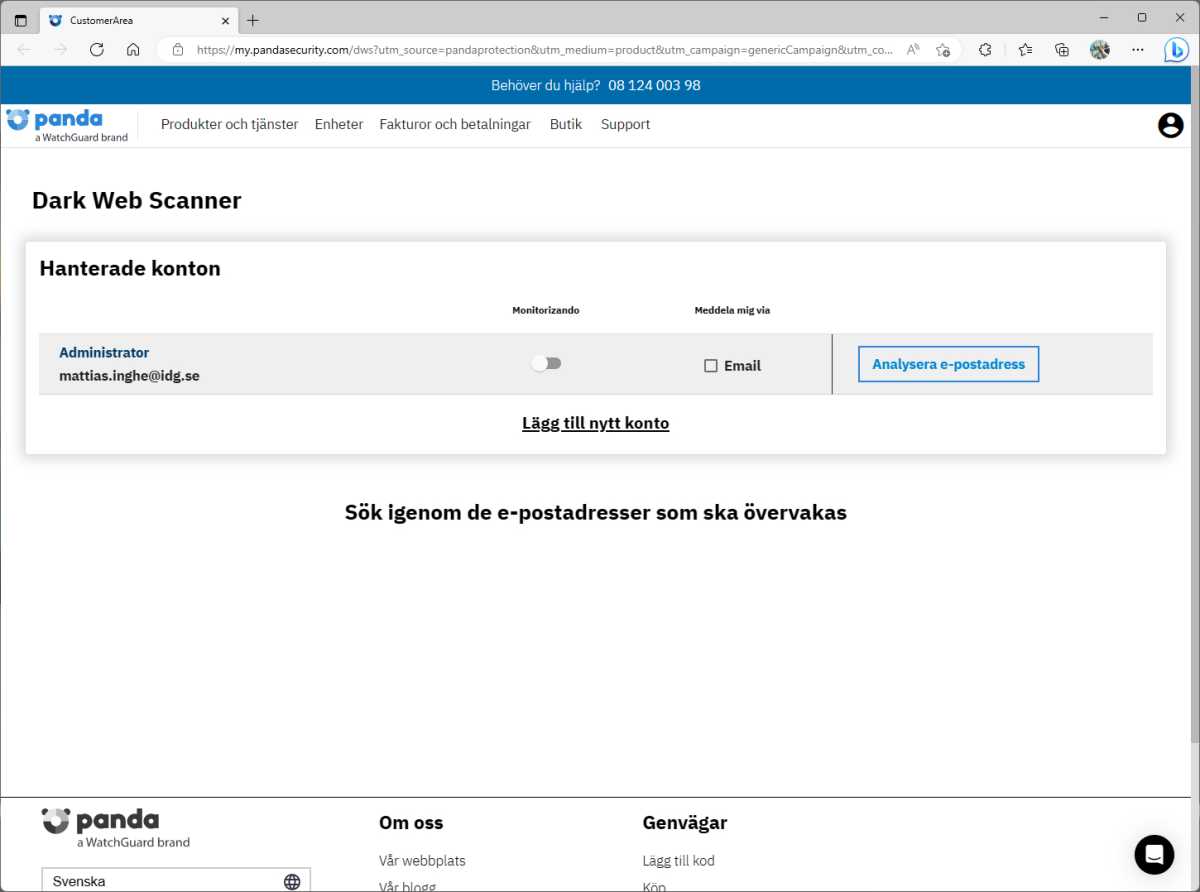Add this page to favorites
Viewport: 1200px width, 892px height.
tap(942, 49)
